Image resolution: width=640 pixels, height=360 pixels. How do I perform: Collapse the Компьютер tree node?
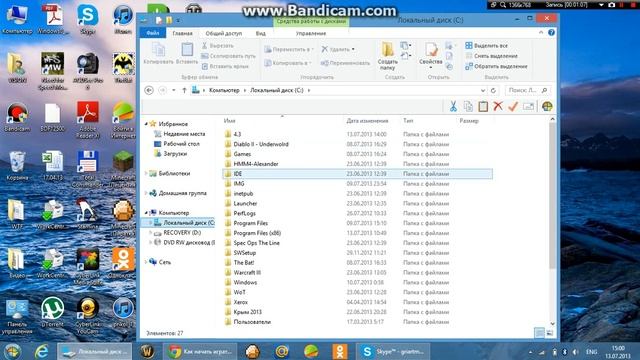[146, 213]
